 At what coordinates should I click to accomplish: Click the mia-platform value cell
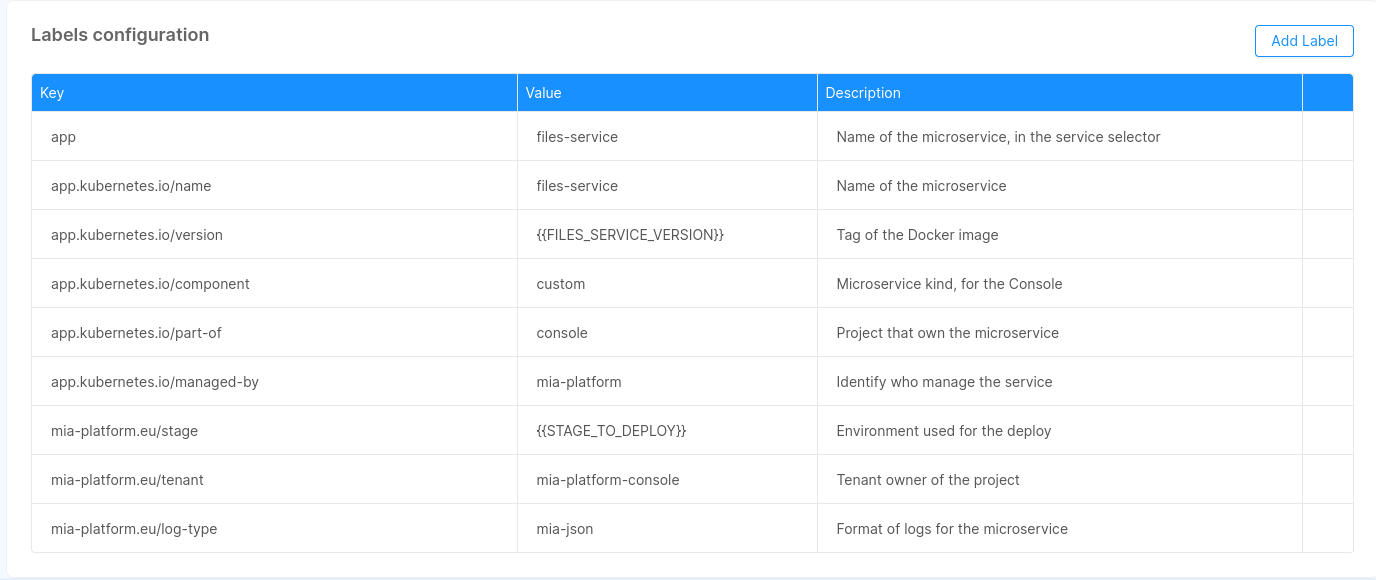579,382
